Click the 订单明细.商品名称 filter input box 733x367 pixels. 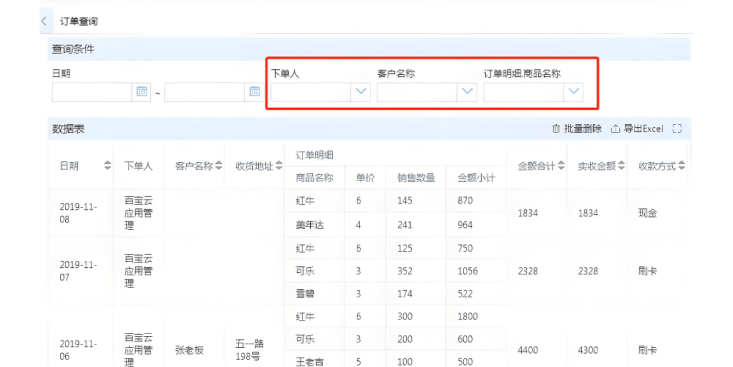[x=524, y=92]
